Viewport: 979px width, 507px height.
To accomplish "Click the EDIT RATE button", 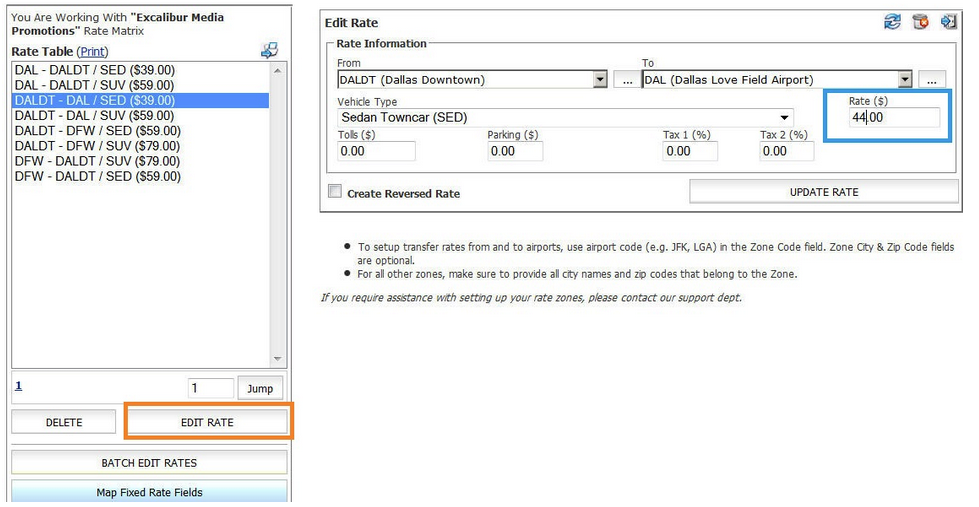I will tap(207, 422).
